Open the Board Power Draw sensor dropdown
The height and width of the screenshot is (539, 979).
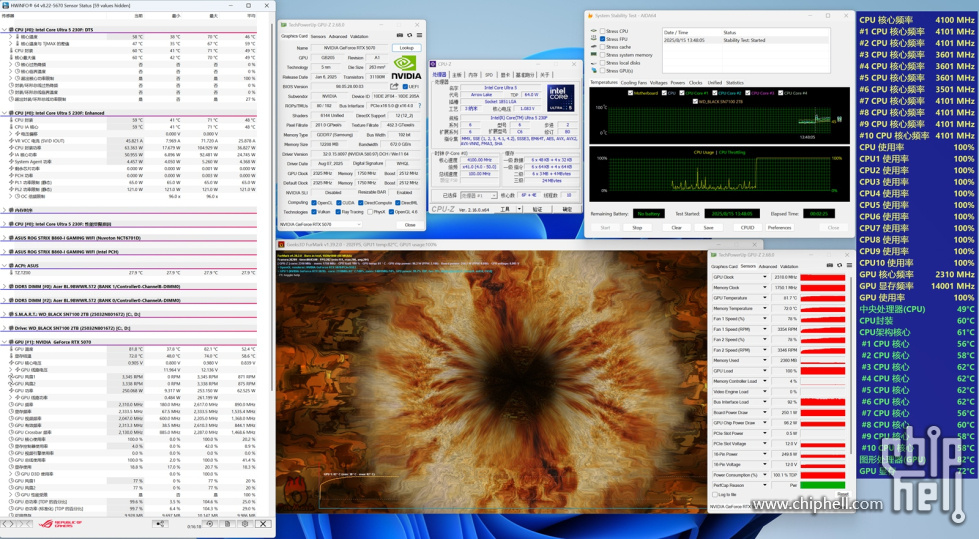coord(765,412)
